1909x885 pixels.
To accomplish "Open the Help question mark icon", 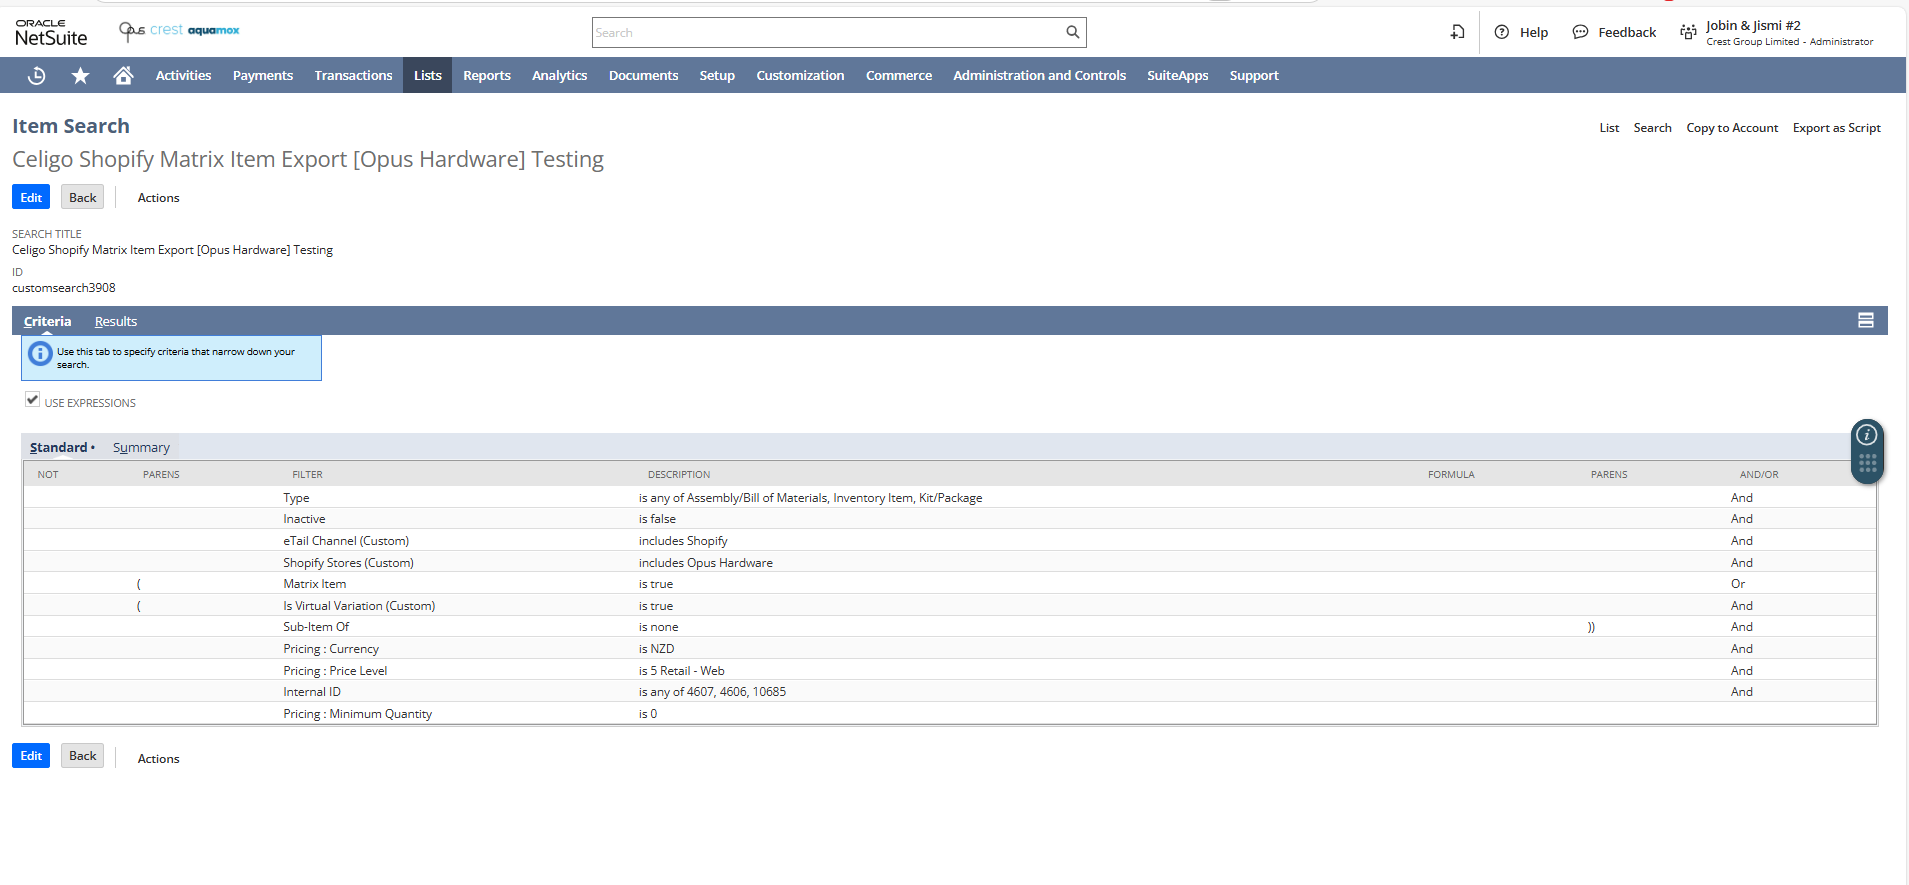I will coord(1501,32).
